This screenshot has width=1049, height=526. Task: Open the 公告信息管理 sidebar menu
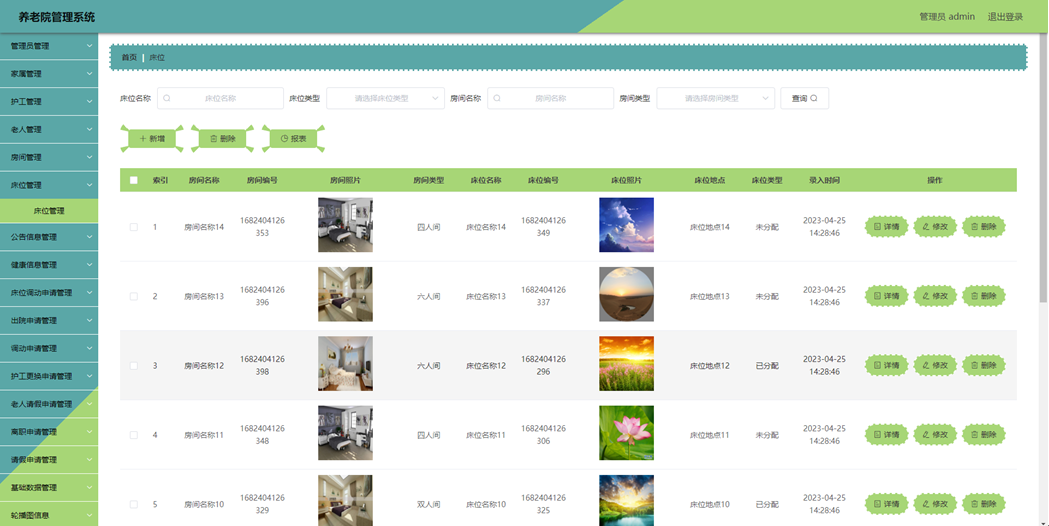pos(49,237)
